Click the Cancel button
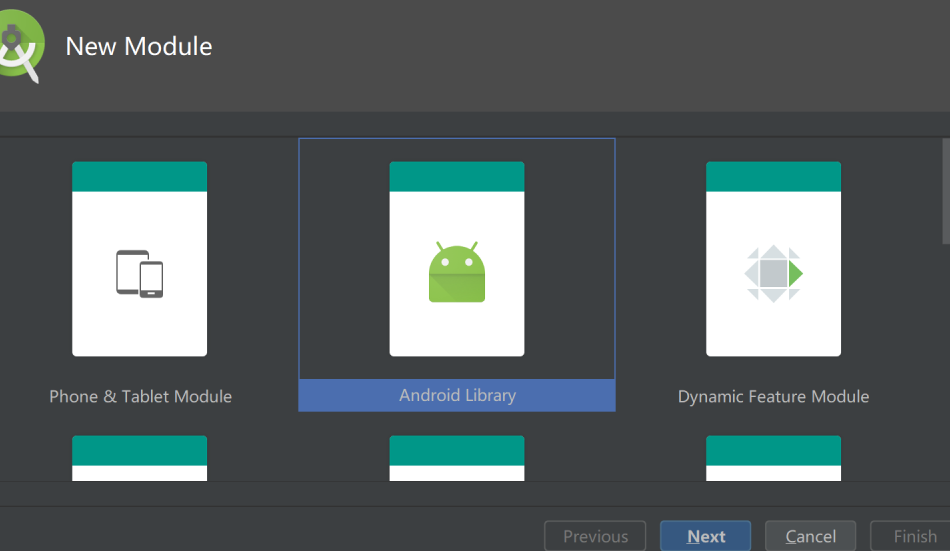The height and width of the screenshot is (551, 950). coord(811,536)
